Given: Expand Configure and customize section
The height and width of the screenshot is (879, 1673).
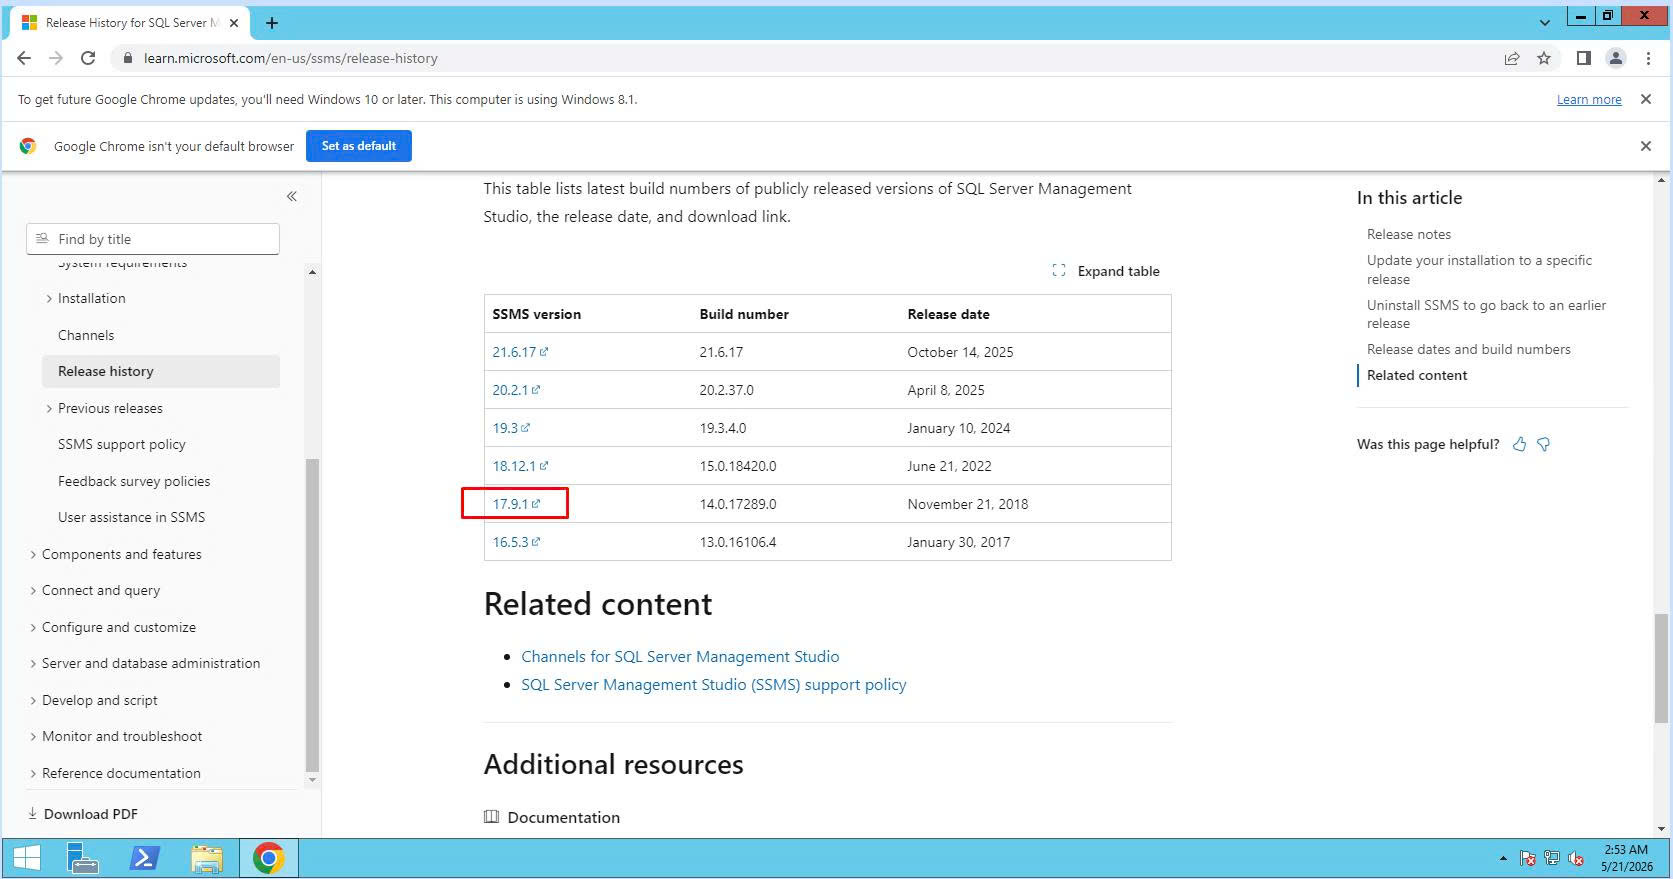Looking at the screenshot, I should pos(33,627).
